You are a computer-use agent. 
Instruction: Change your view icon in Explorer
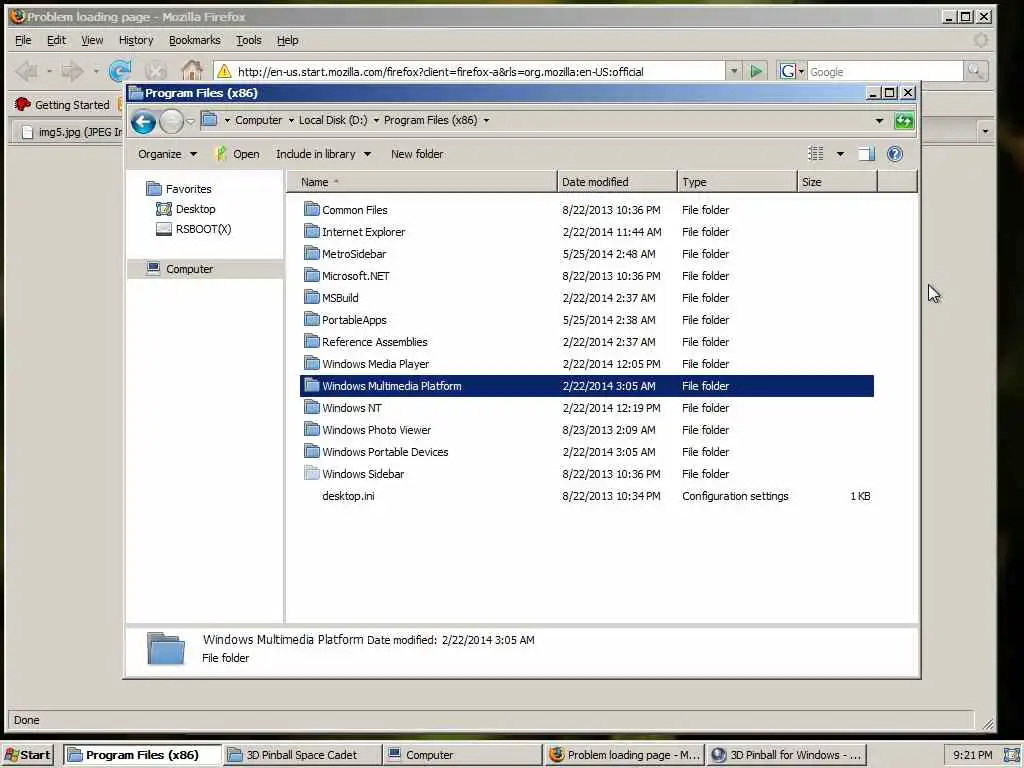click(x=816, y=153)
